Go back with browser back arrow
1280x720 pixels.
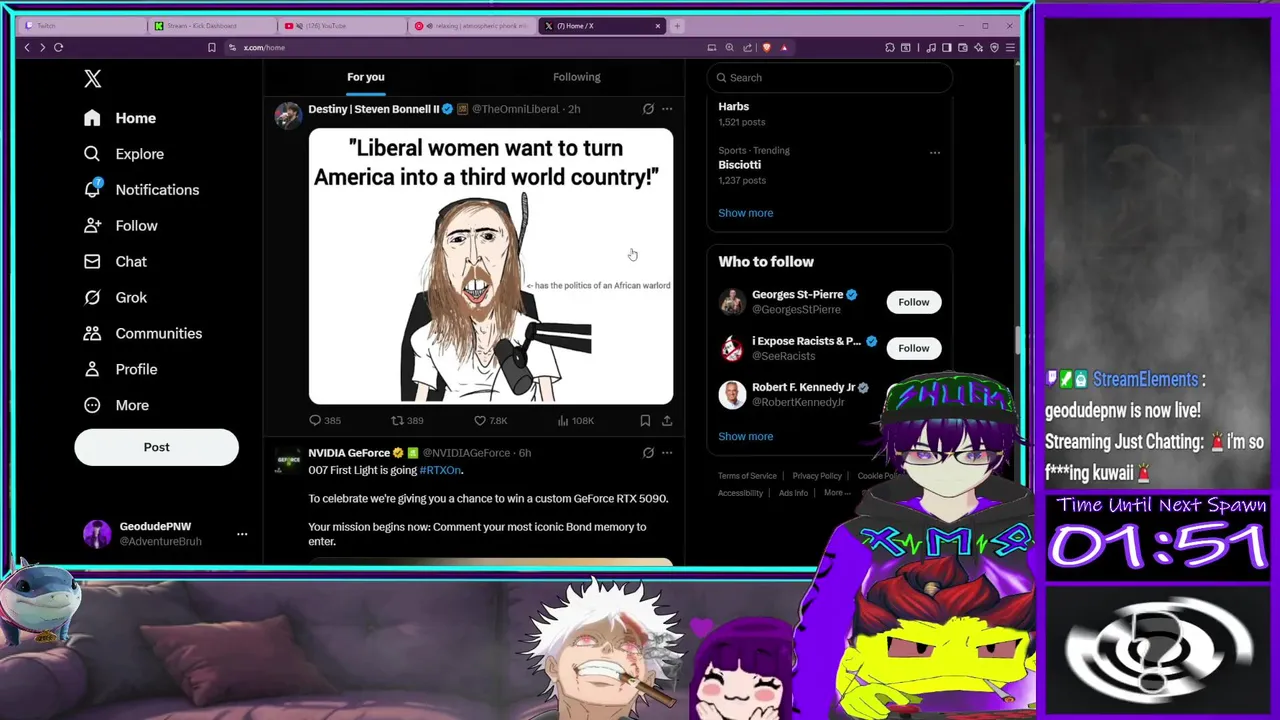pyautogui.click(x=27, y=47)
